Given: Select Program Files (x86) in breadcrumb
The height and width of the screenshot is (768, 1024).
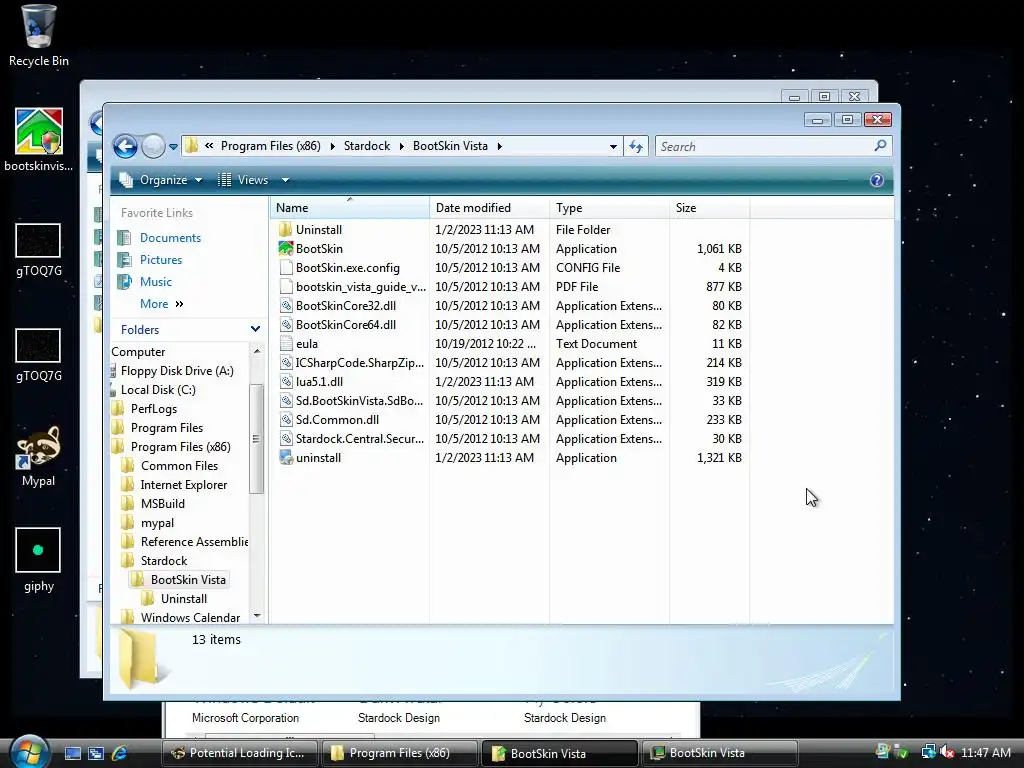Looking at the screenshot, I should tap(270, 146).
